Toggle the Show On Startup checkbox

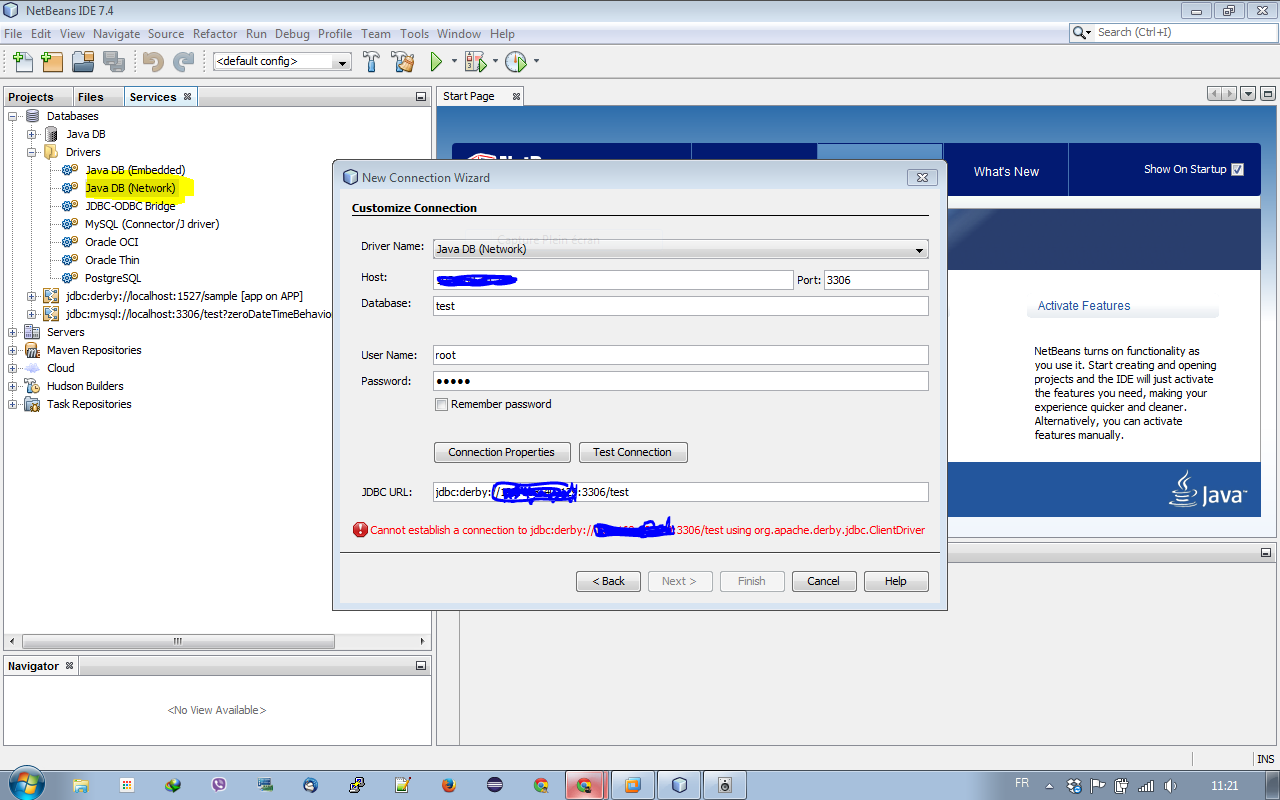(1238, 169)
